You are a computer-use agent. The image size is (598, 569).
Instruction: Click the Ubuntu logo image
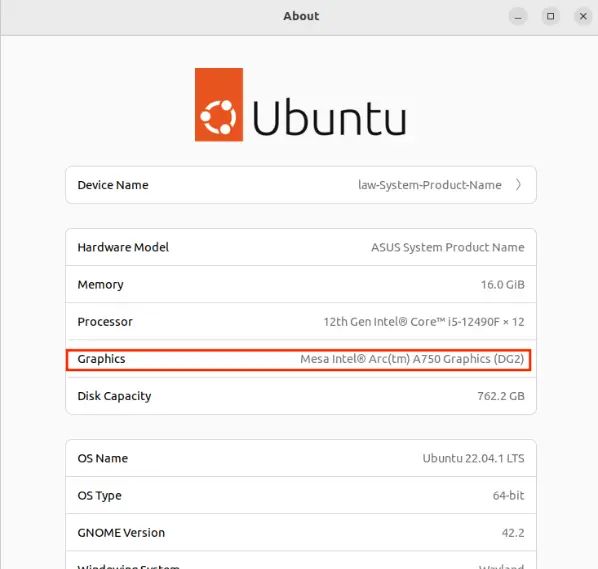pos(301,104)
